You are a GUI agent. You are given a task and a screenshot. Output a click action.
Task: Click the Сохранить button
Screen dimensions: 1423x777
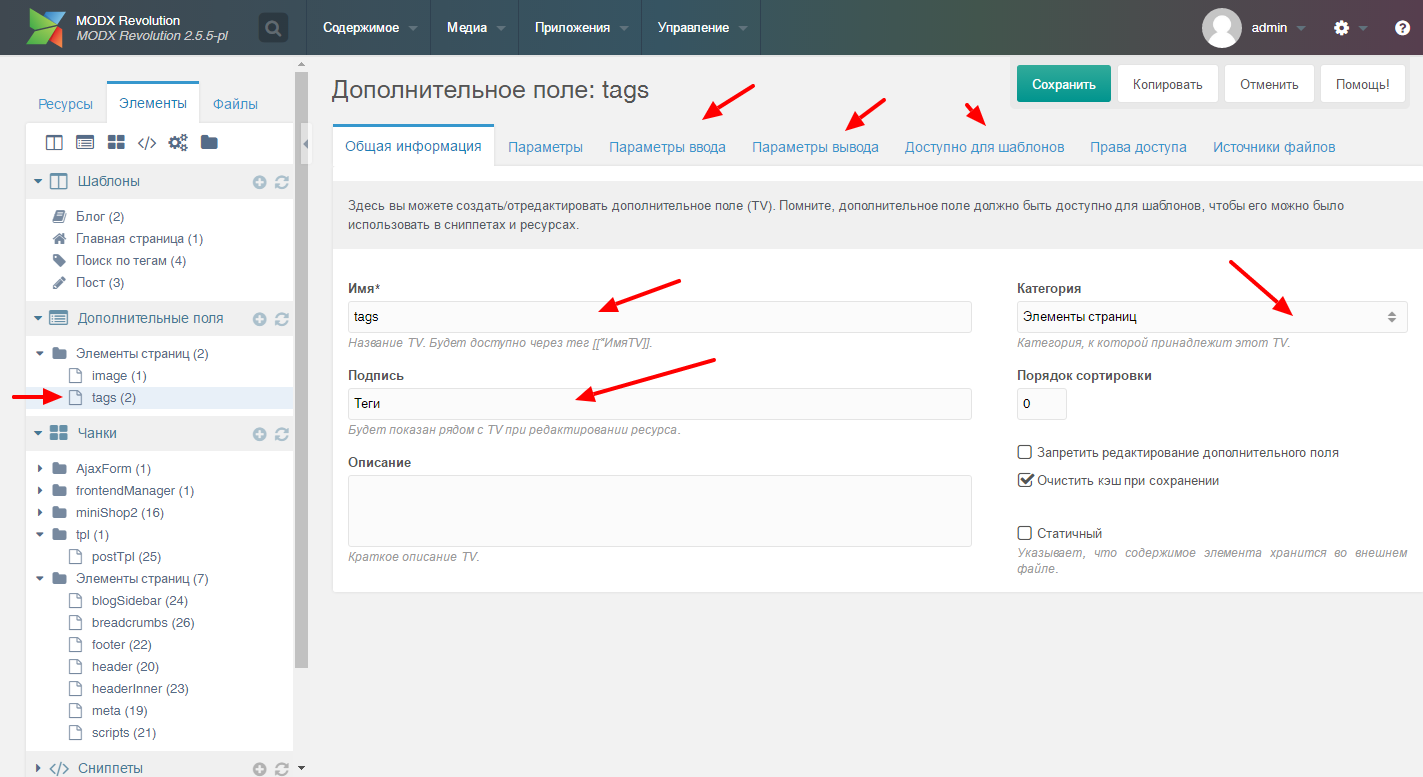1064,84
